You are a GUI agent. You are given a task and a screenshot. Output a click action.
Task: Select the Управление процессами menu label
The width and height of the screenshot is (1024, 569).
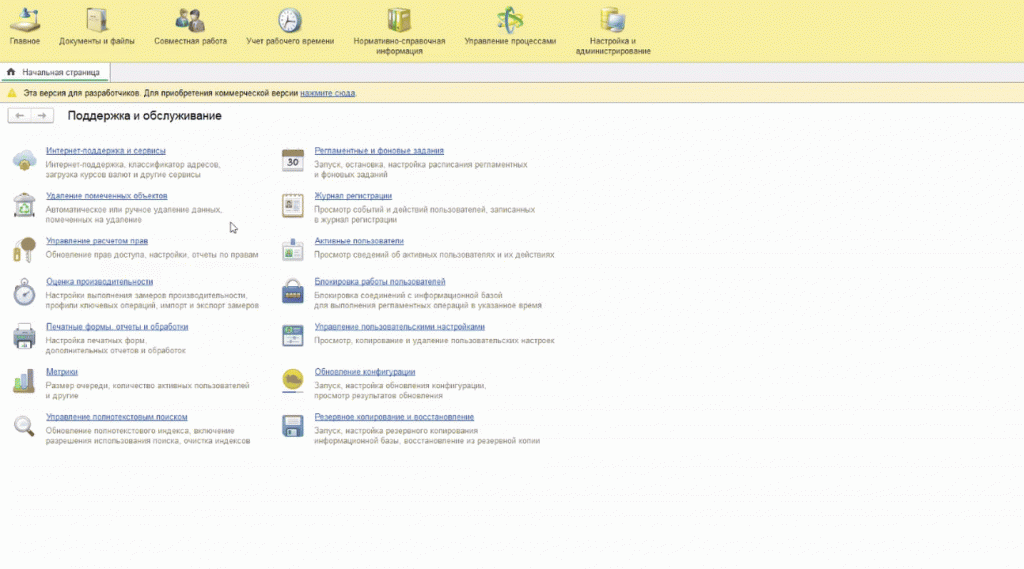(x=509, y=41)
